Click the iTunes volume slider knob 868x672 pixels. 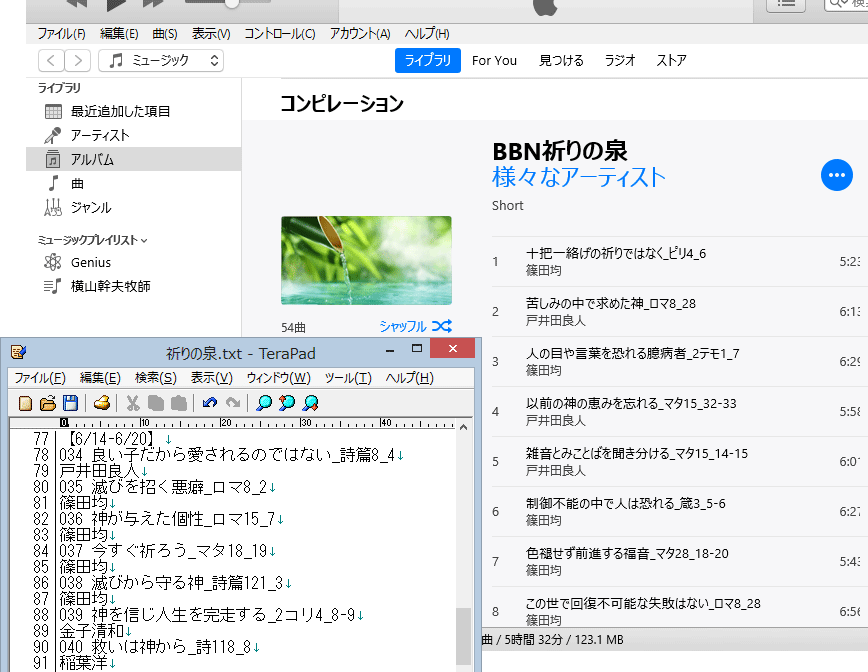coord(232,3)
